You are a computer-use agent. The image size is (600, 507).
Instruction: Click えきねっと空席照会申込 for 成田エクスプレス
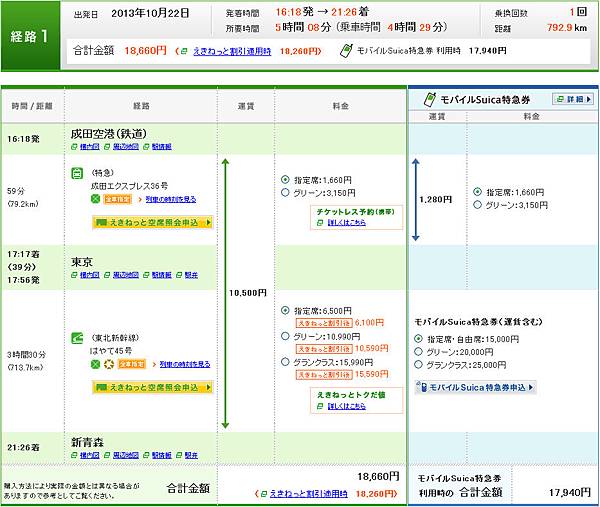click(x=152, y=222)
